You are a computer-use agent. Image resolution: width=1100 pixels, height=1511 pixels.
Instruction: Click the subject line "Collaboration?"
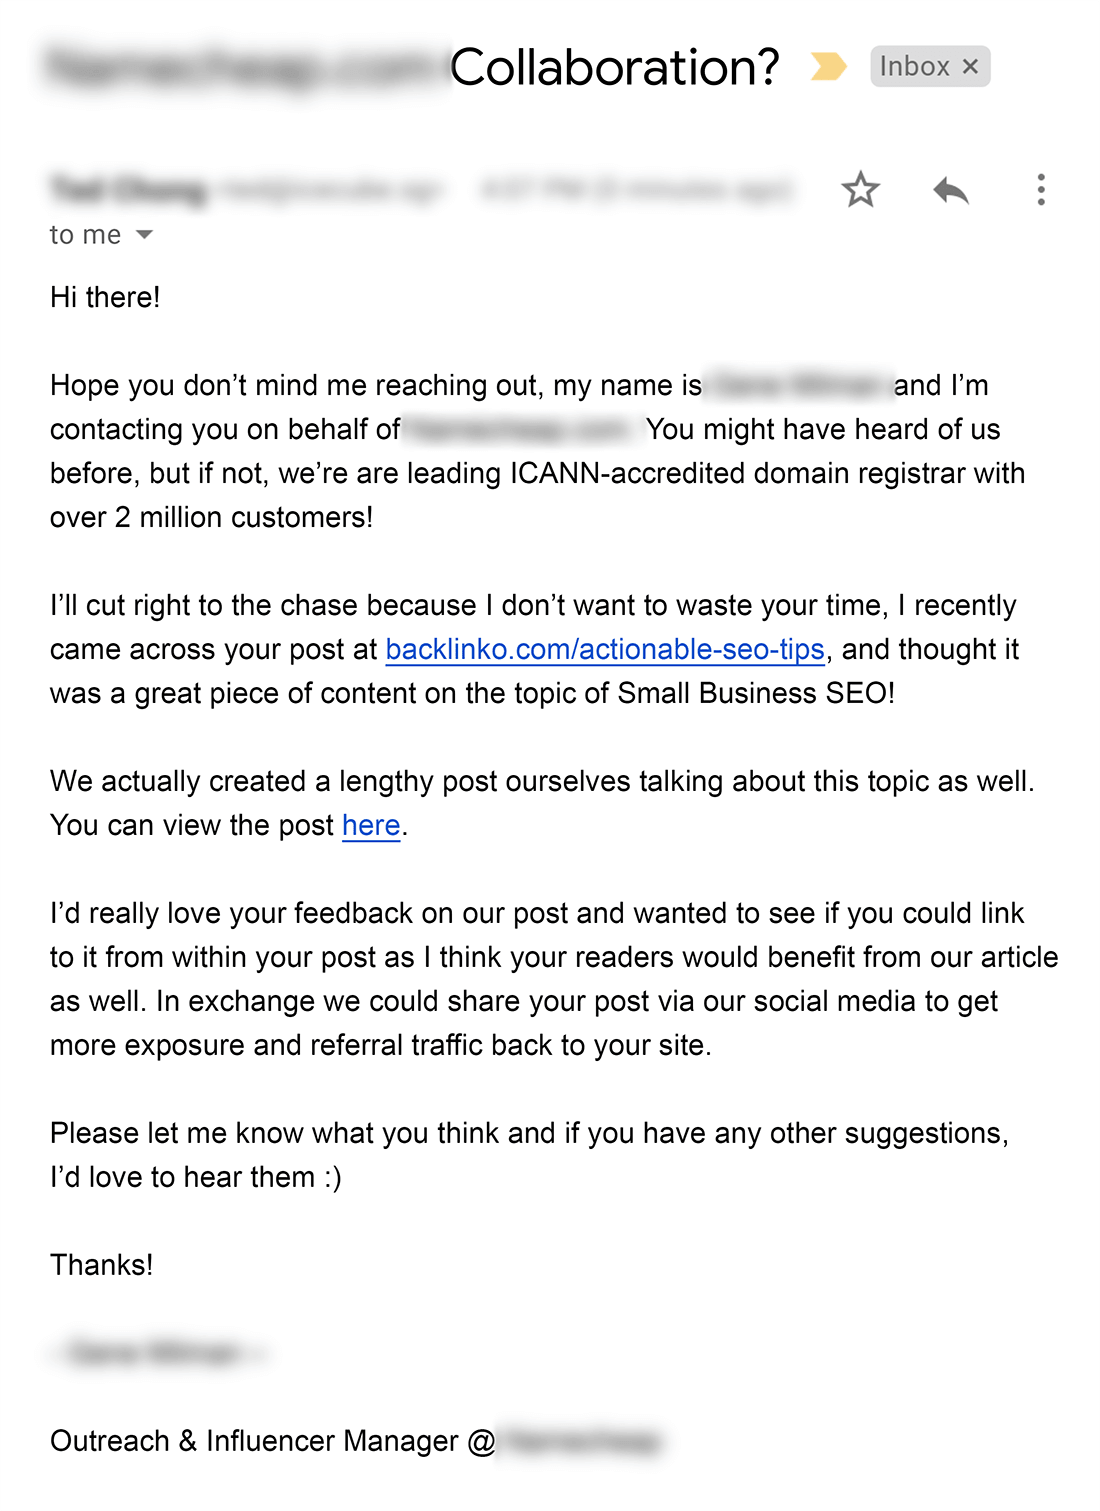pos(616,66)
